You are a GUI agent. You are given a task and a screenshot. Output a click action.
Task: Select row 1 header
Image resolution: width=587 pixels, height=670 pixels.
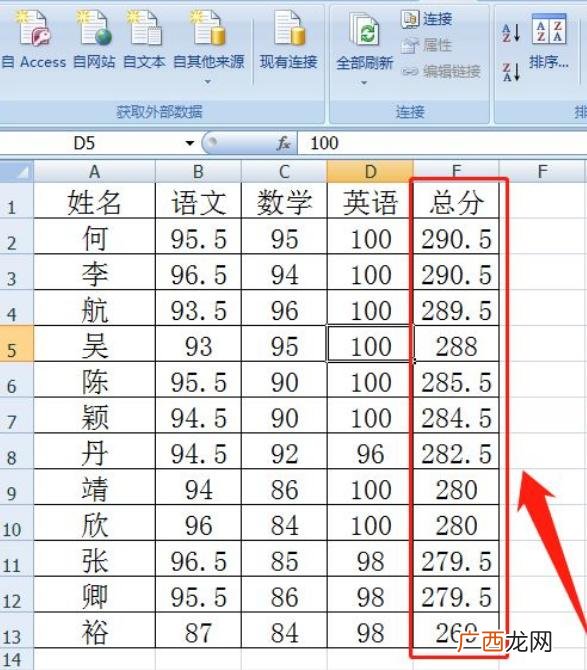[x=17, y=200]
